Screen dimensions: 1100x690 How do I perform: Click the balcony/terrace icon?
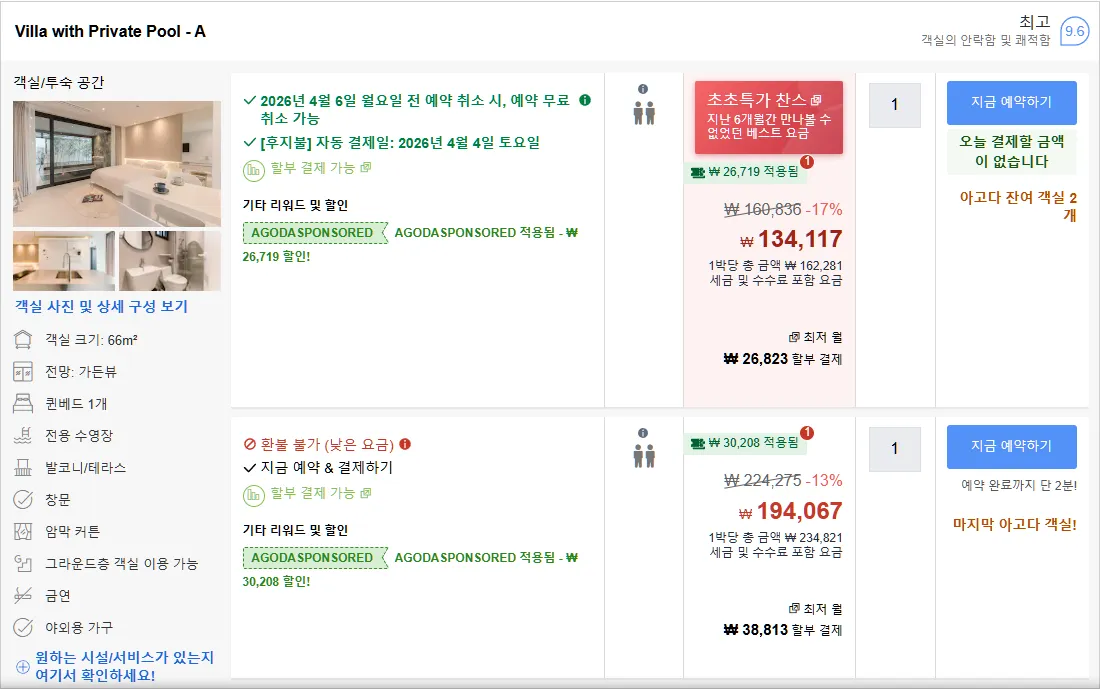(x=23, y=468)
